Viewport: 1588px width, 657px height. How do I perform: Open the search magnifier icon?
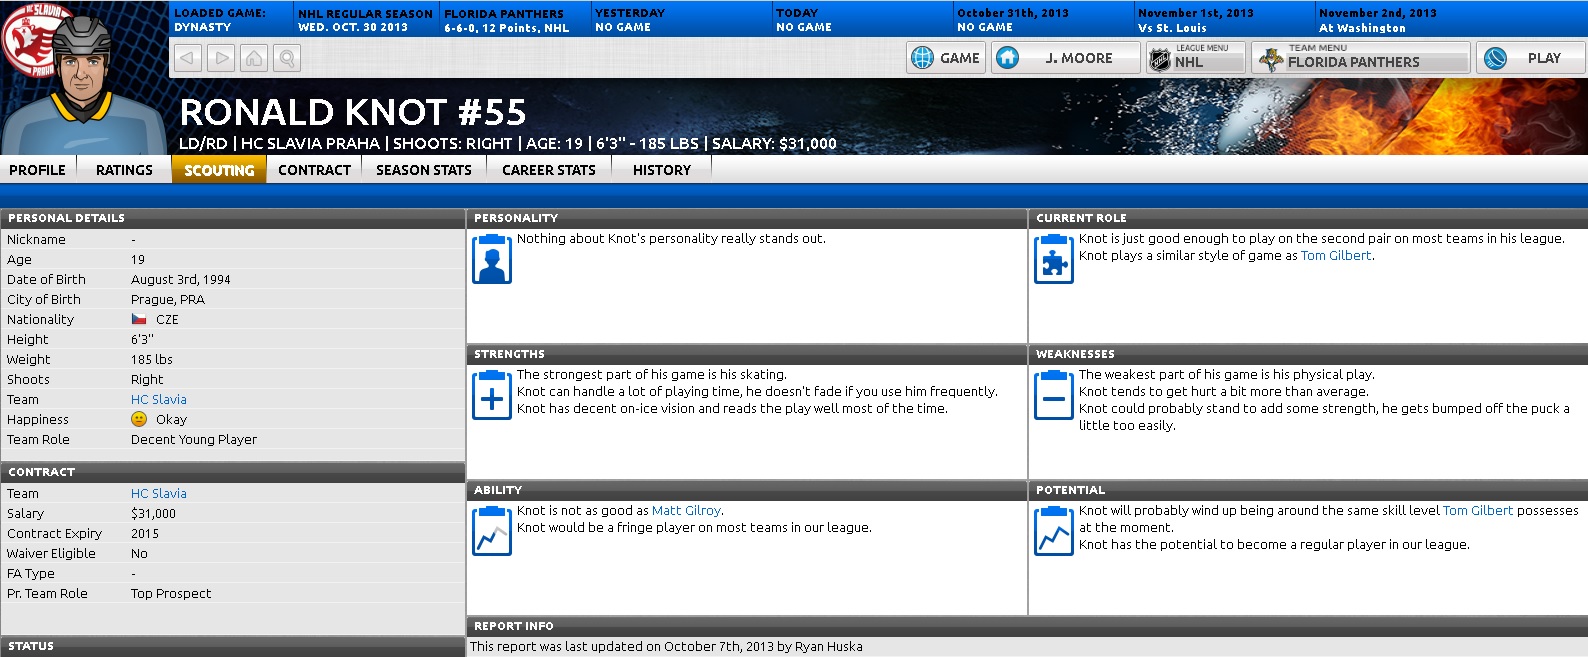coord(287,58)
